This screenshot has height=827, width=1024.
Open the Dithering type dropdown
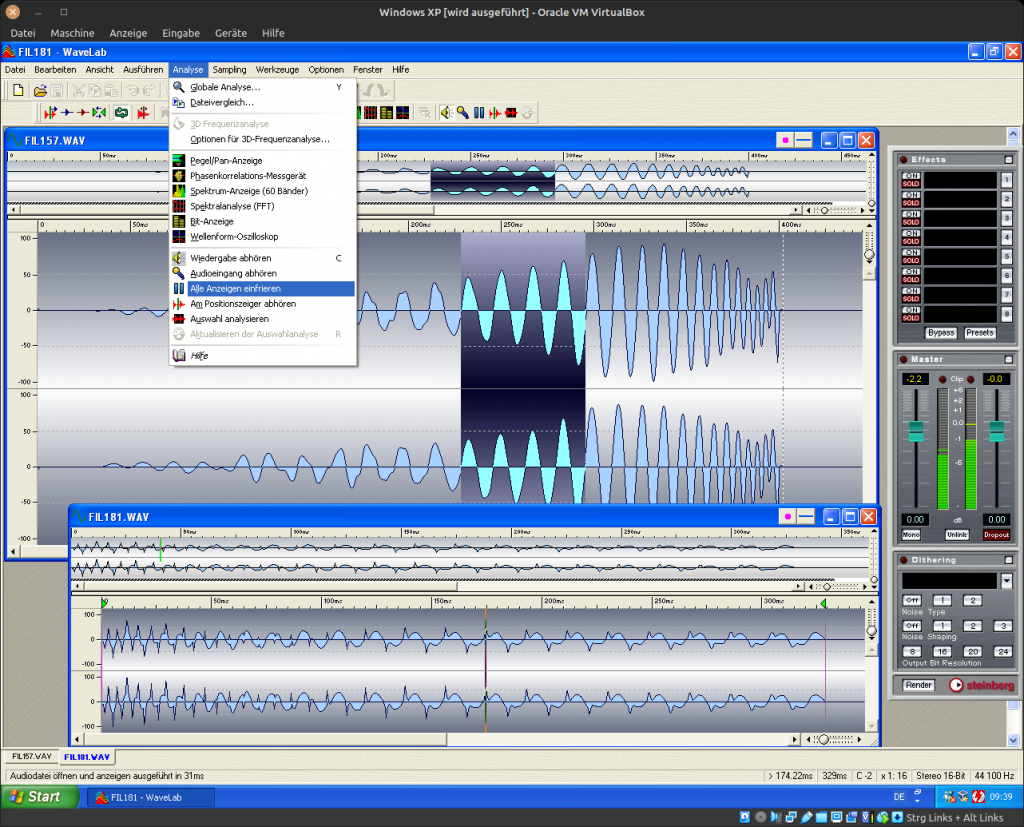[1006, 581]
